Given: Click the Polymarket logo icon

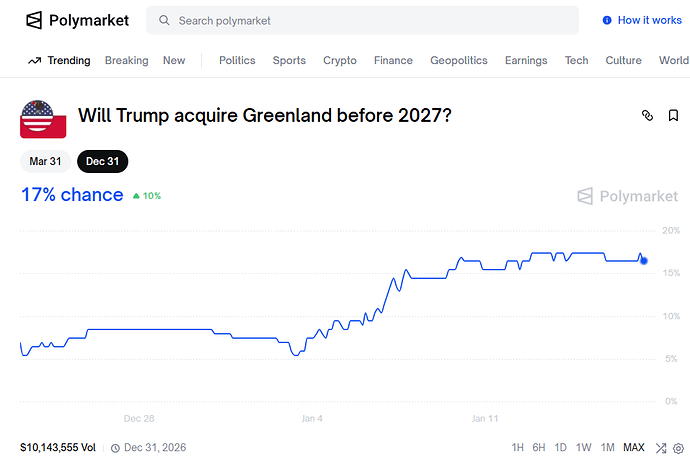Looking at the screenshot, I should 34,20.
